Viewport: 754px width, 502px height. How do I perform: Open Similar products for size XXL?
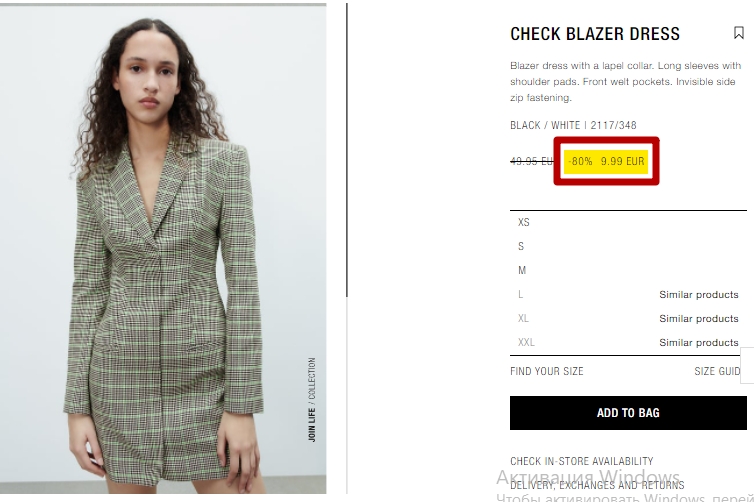pyautogui.click(x=699, y=342)
